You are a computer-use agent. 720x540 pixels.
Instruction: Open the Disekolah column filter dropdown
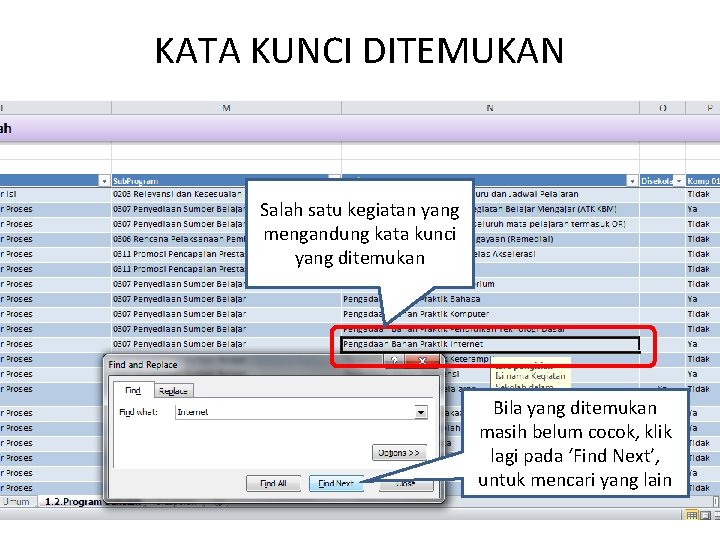[679, 181]
